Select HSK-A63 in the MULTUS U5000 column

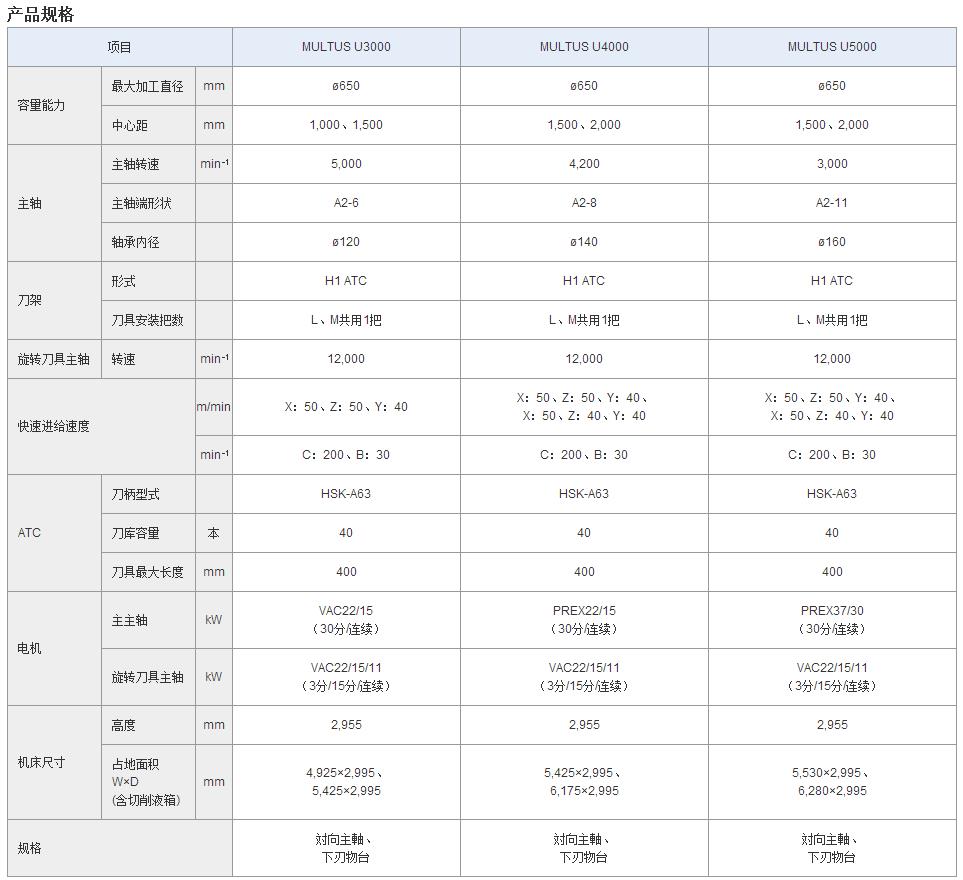832,494
